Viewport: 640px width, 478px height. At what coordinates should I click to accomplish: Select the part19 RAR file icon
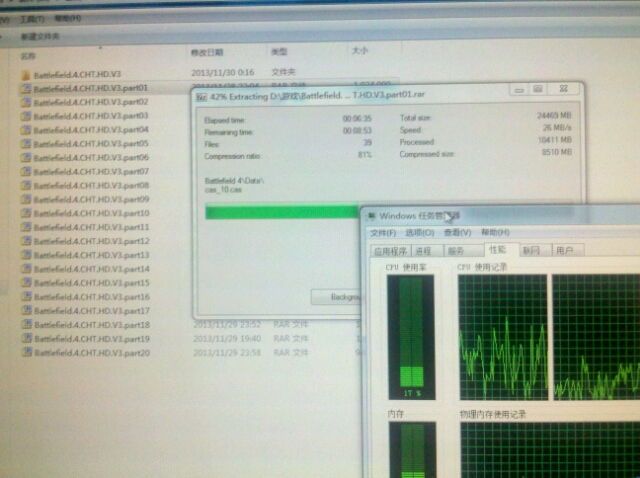pyautogui.click(x=27, y=338)
